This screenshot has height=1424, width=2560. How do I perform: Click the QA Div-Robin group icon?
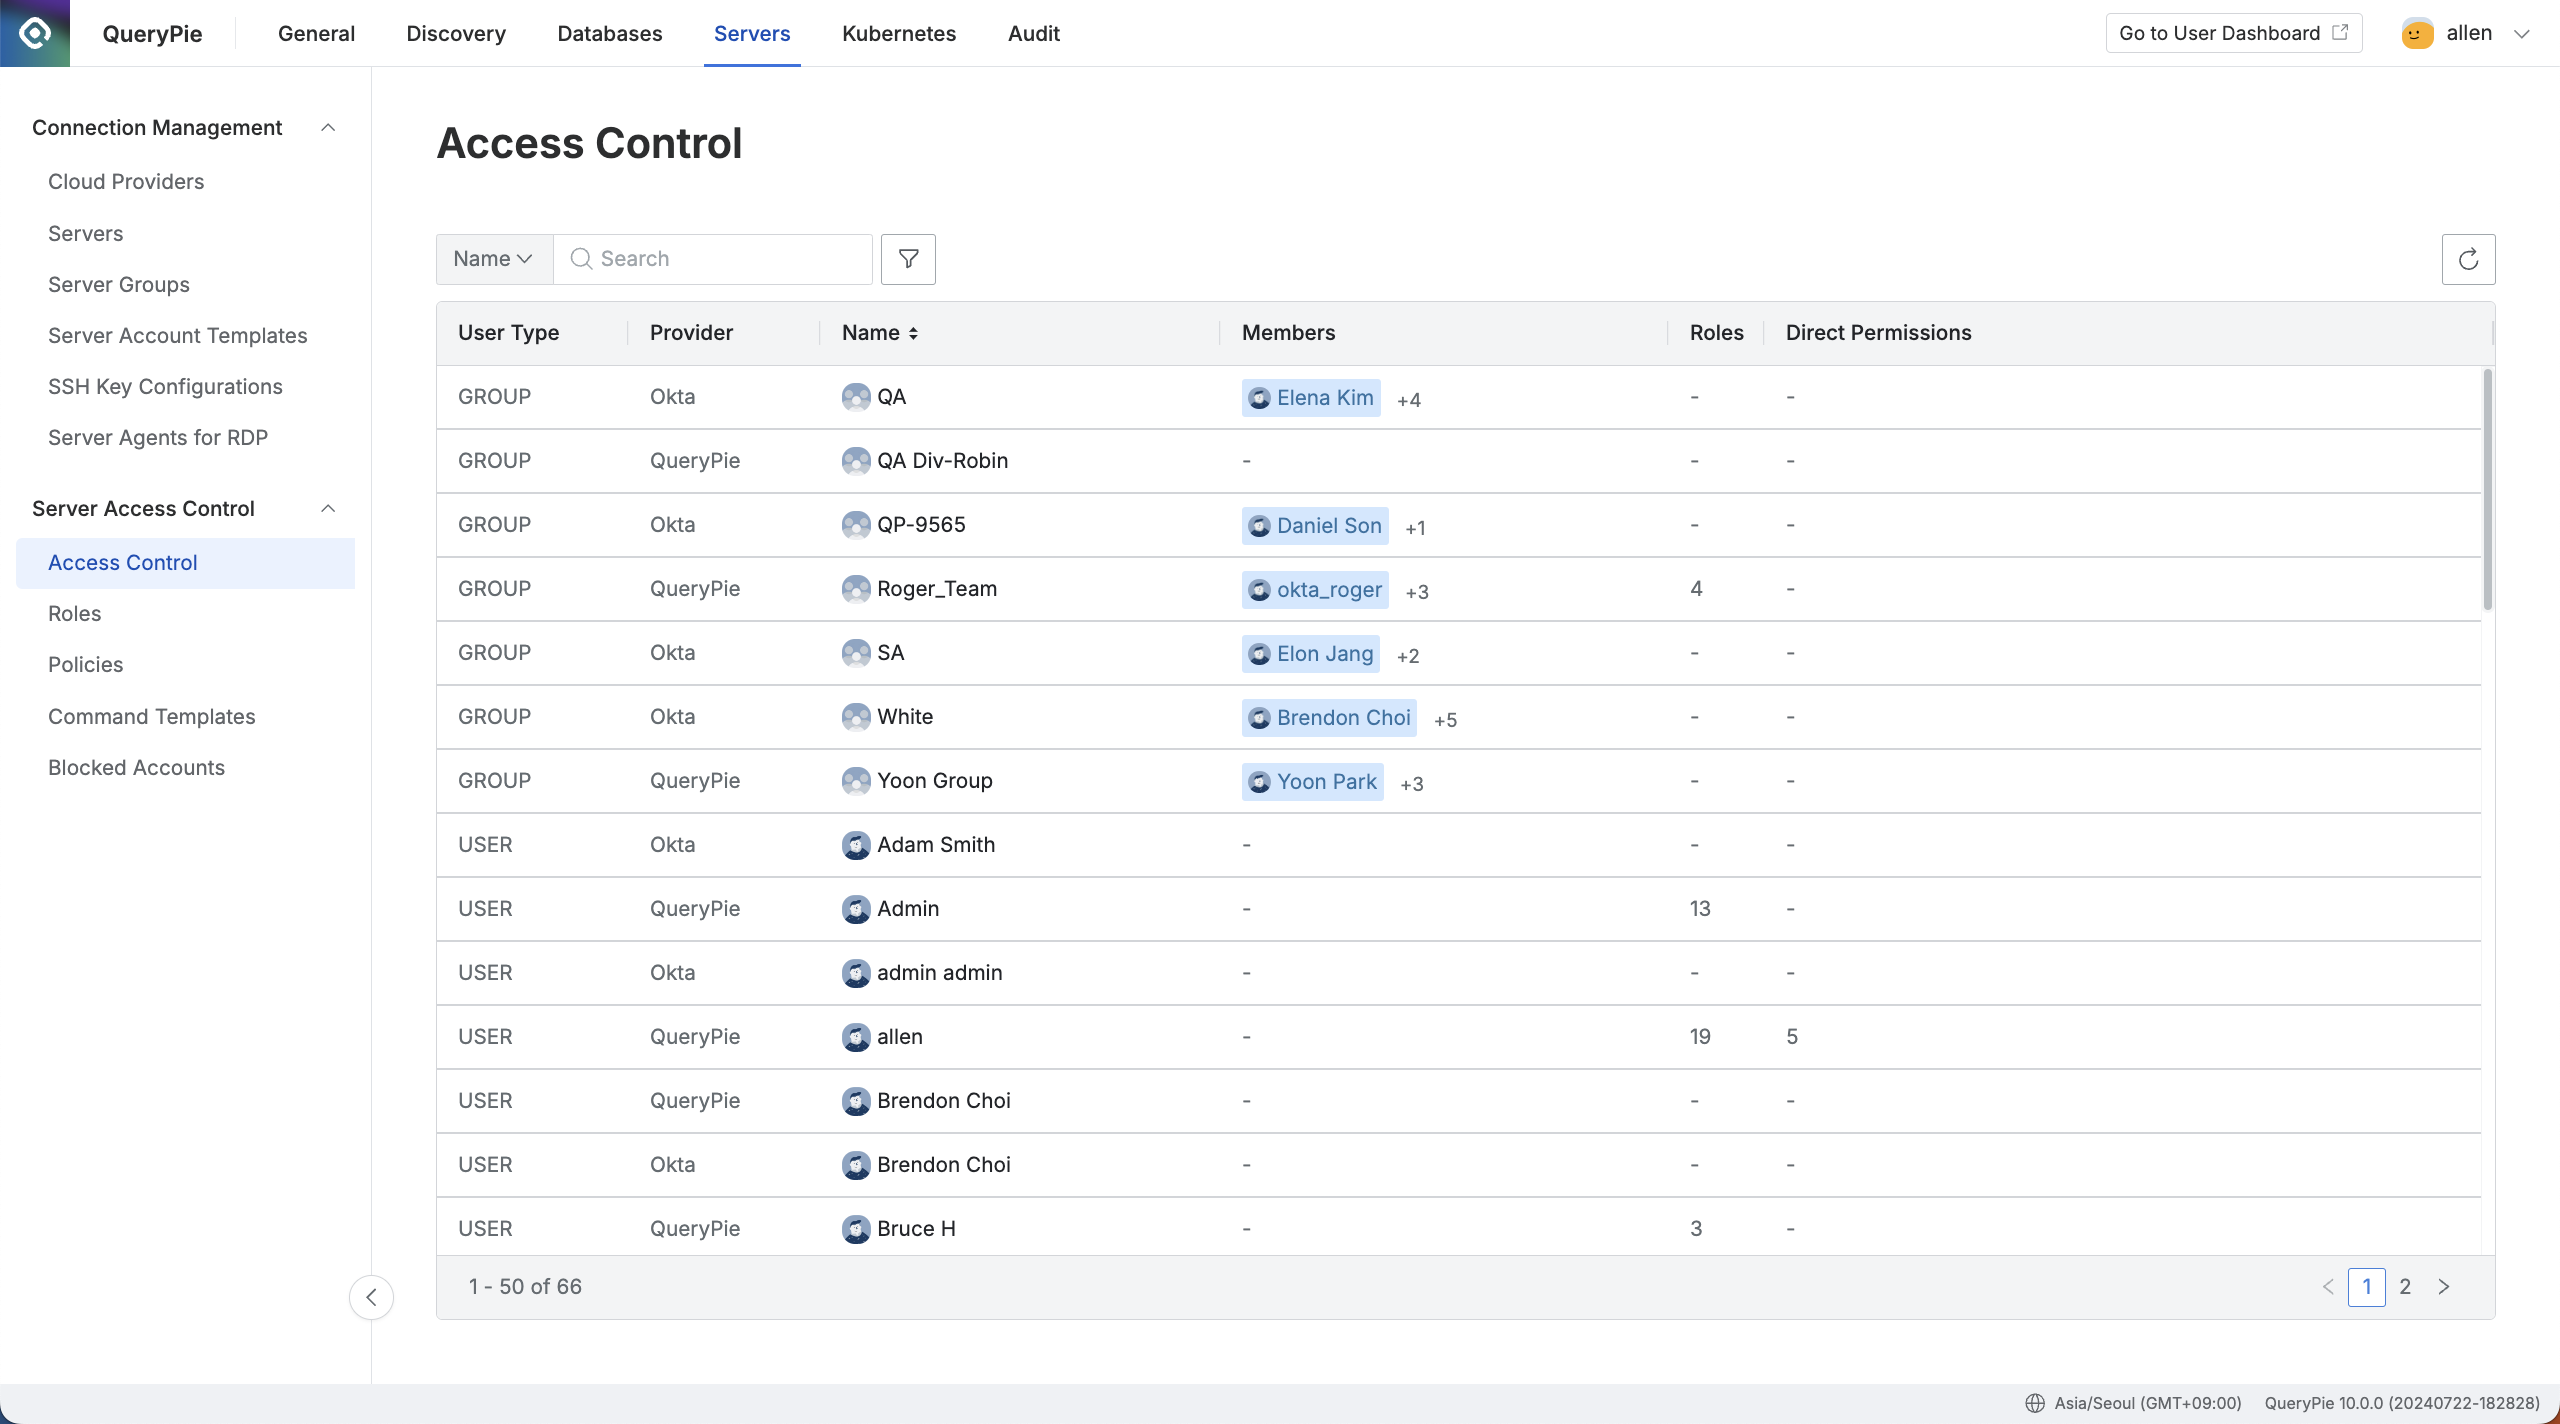tap(856, 461)
